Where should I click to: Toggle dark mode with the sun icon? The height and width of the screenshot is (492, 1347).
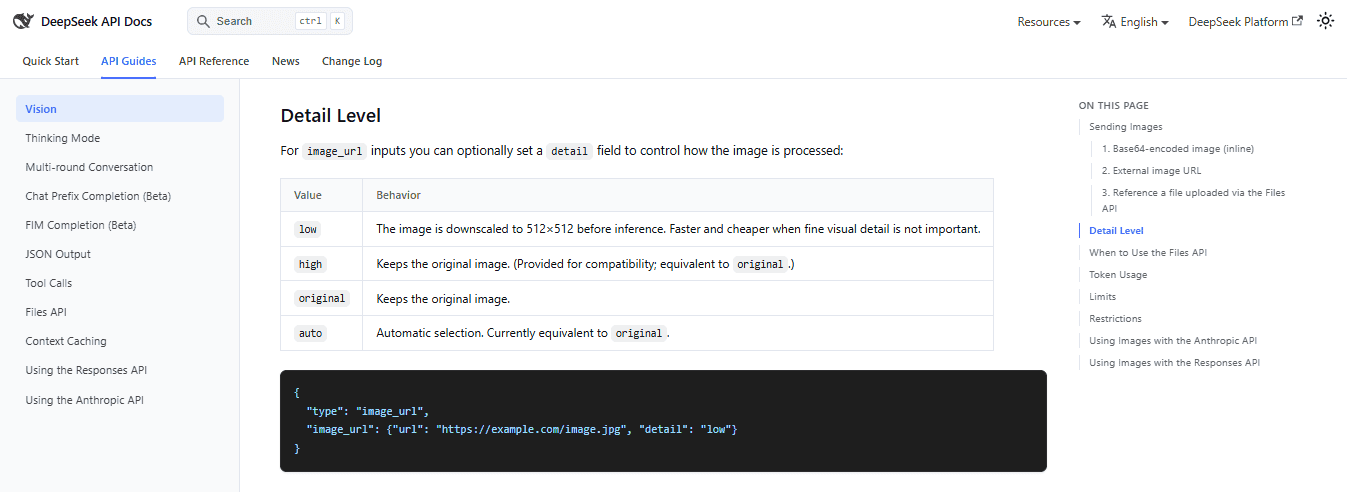pyautogui.click(x=1325, y=21)
